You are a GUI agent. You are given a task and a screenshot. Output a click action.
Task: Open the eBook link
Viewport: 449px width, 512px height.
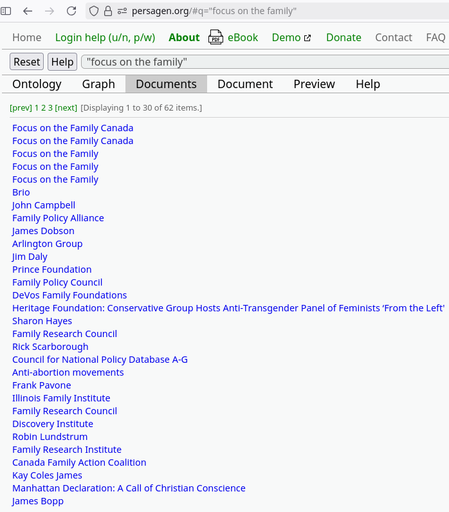243,37
